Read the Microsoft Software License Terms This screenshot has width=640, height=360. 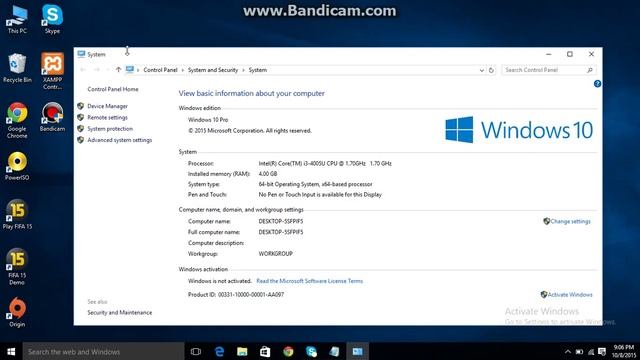click(309, 281)
